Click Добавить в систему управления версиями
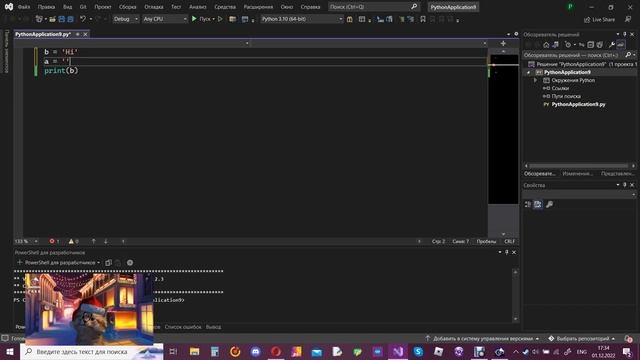 [x=482, y=338]
